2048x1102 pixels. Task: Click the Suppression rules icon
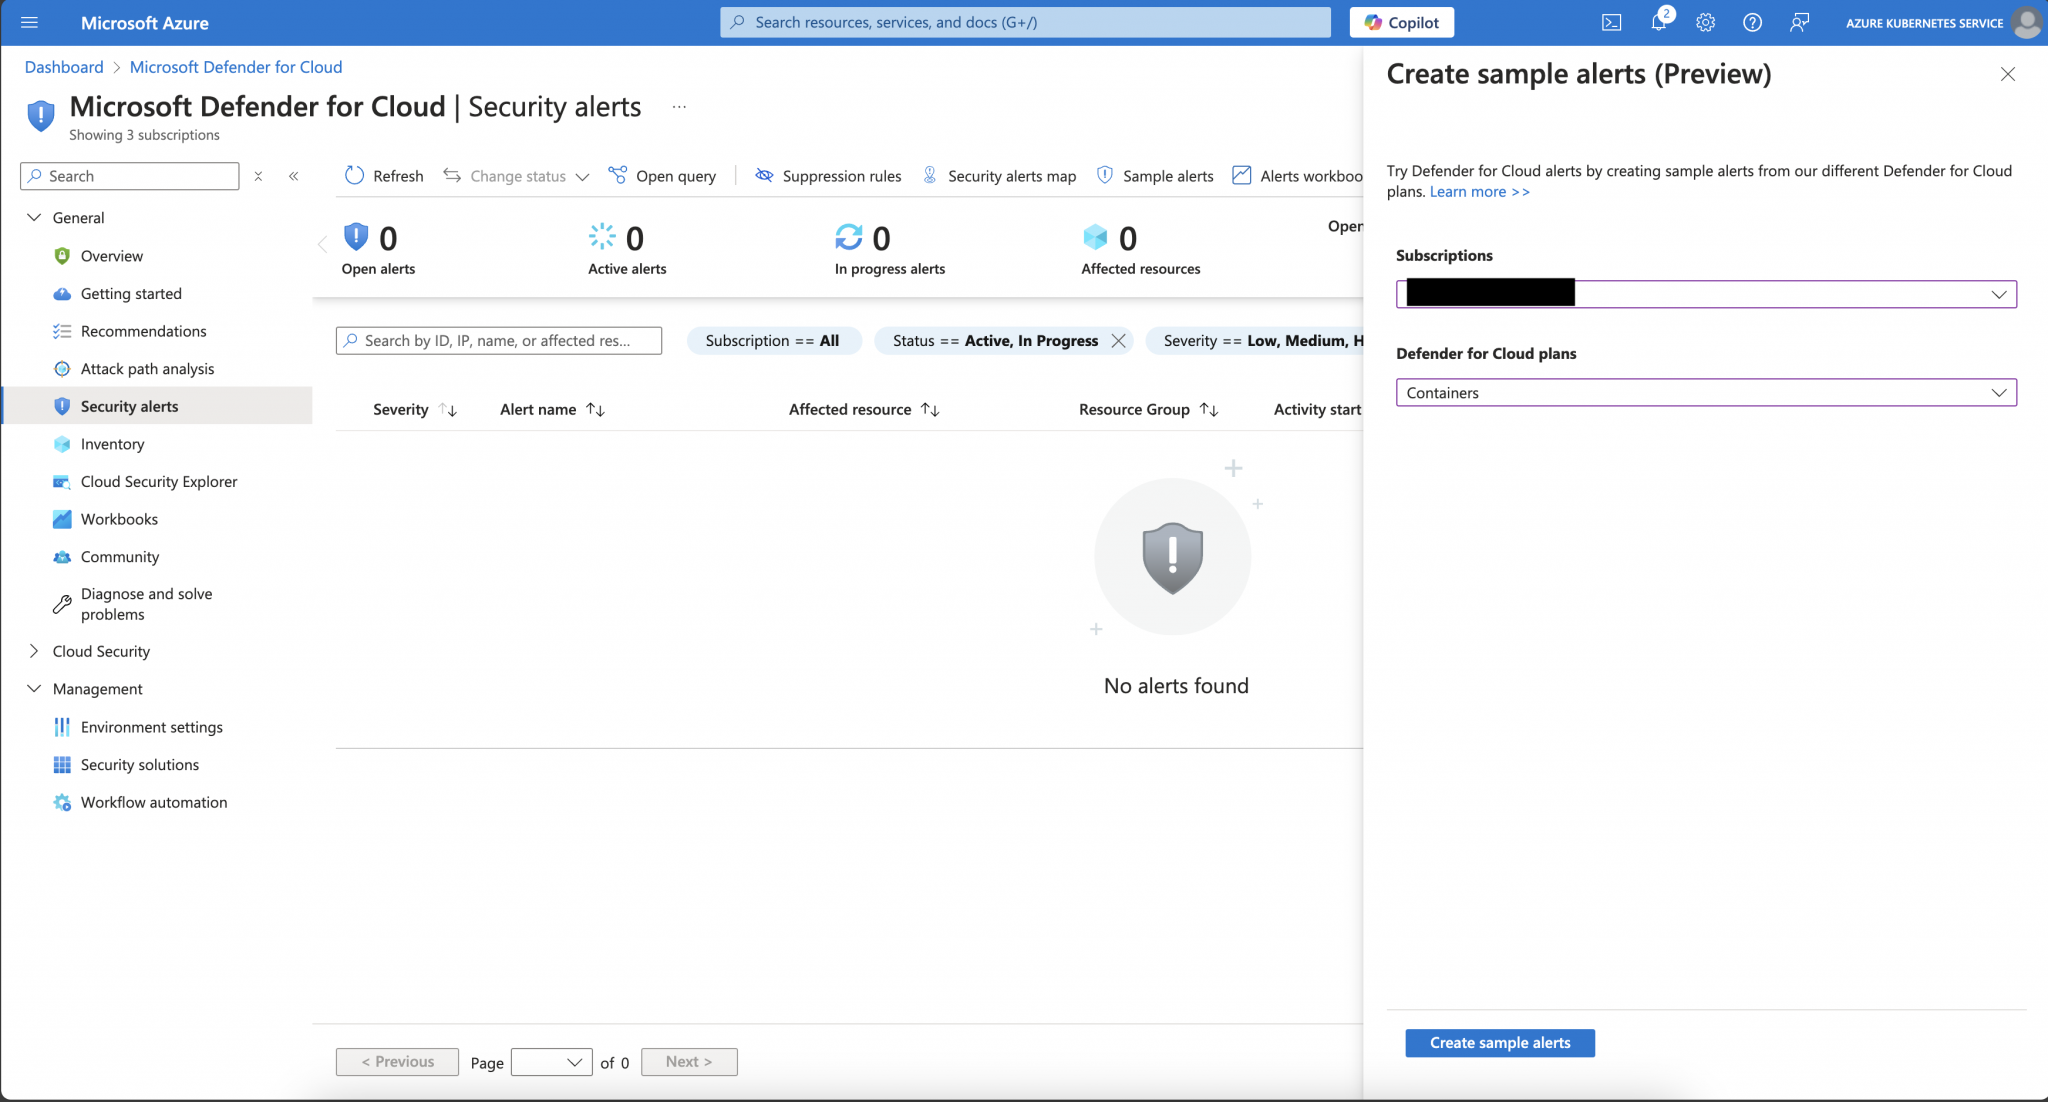pyautogui.click(x=765, y=175)
